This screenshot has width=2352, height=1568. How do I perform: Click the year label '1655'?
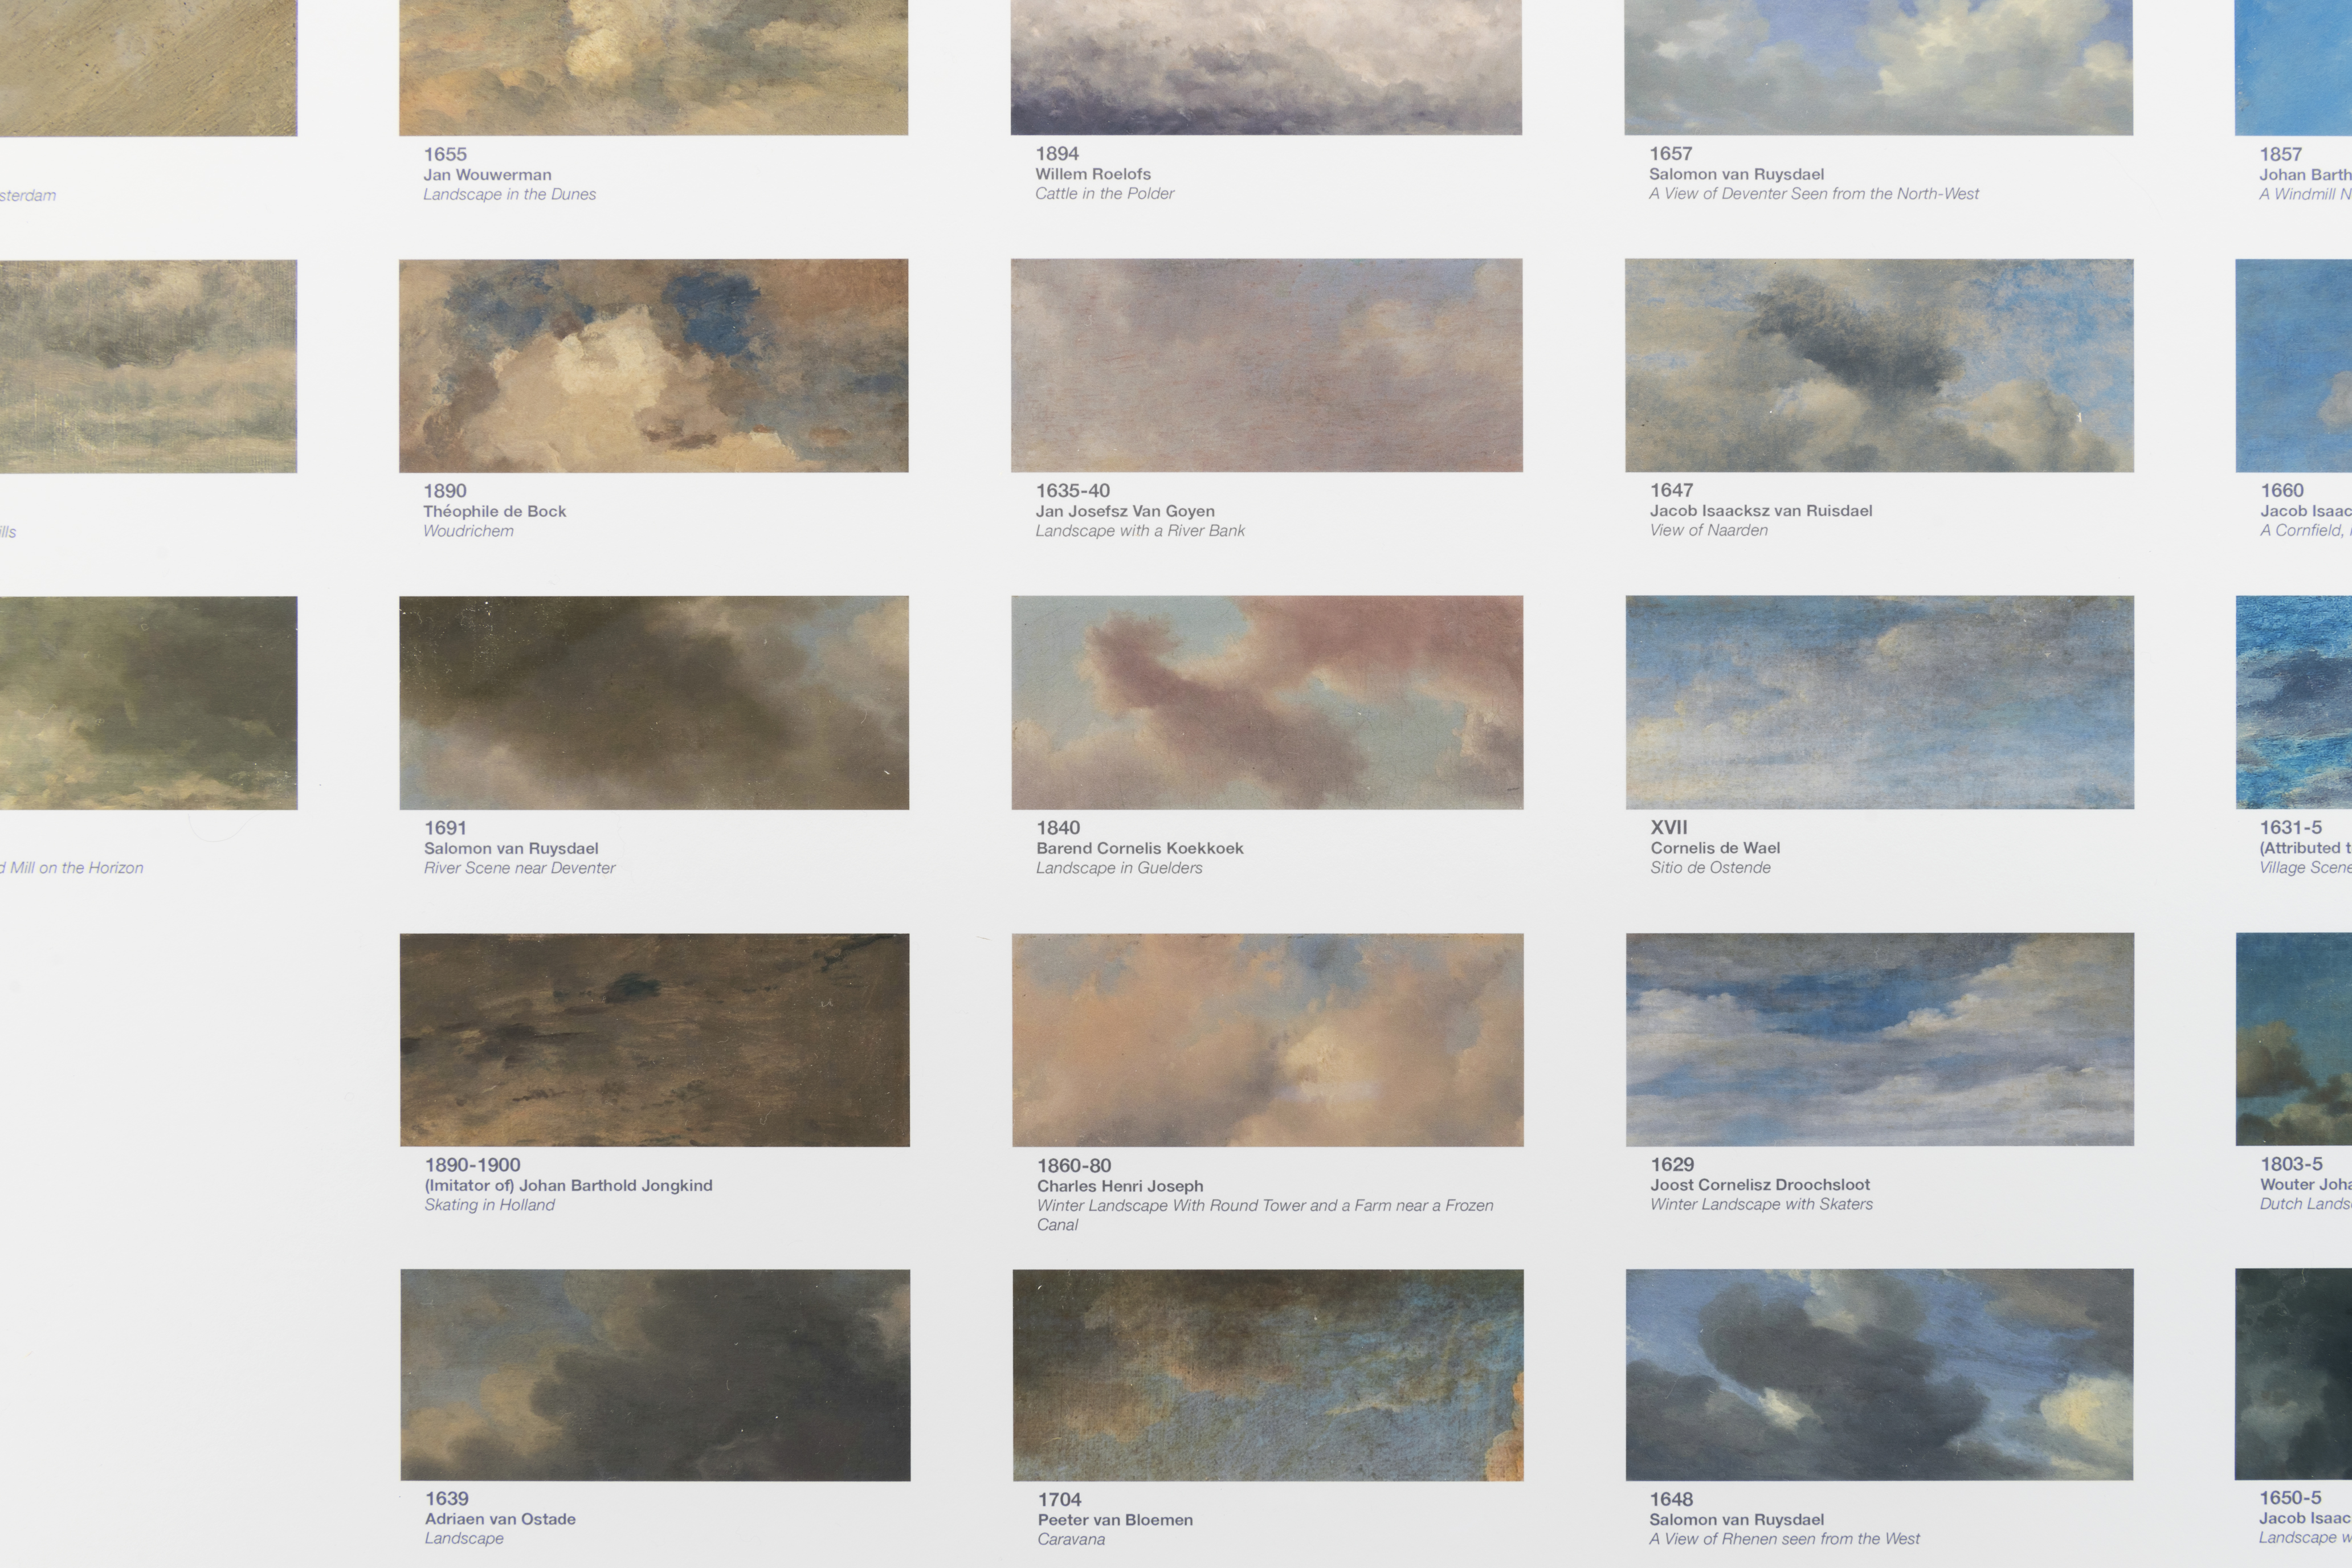click(x=445, y=154)
